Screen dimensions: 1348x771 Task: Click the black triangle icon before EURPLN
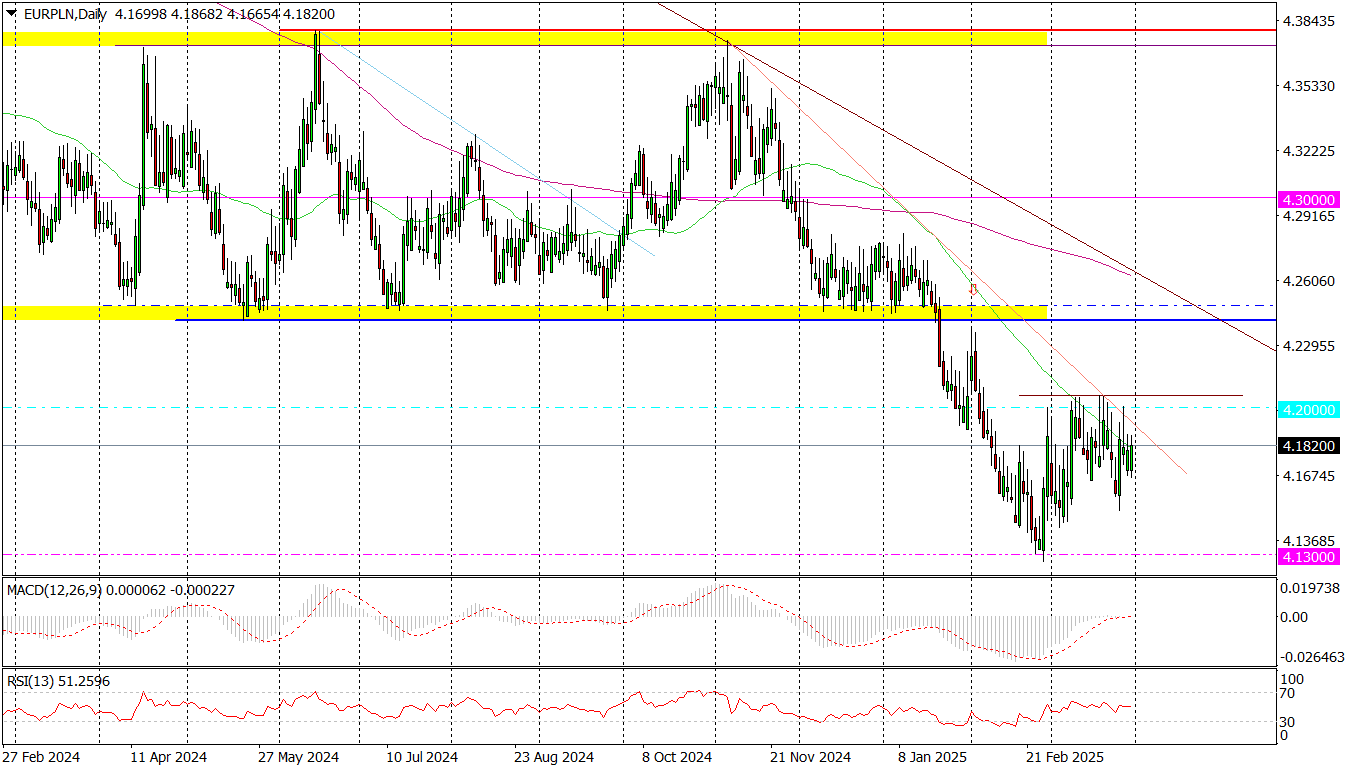[x=11, y=15]
